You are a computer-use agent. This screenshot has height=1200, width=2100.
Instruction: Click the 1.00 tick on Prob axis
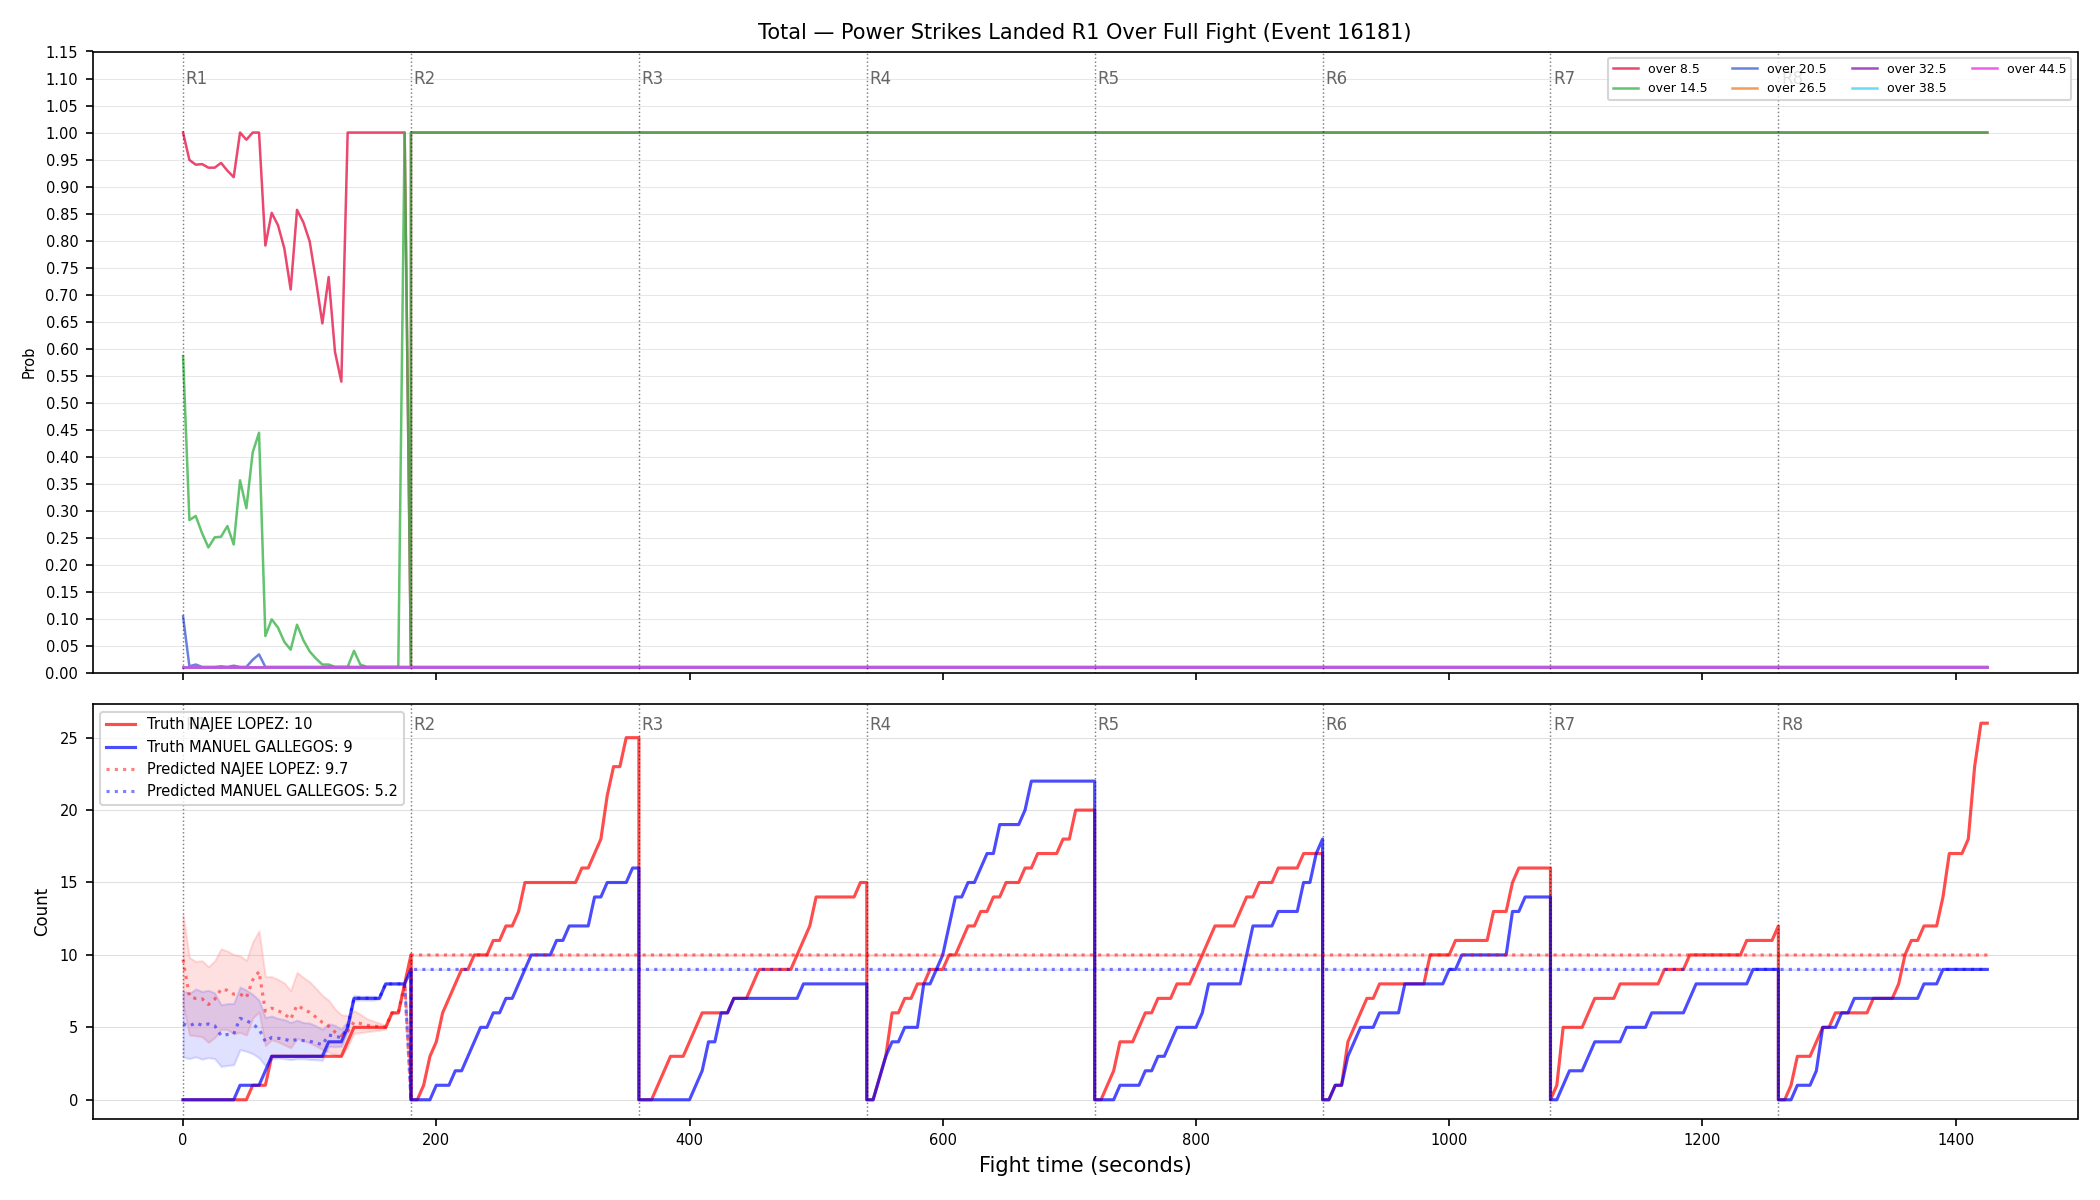point(61,133)
